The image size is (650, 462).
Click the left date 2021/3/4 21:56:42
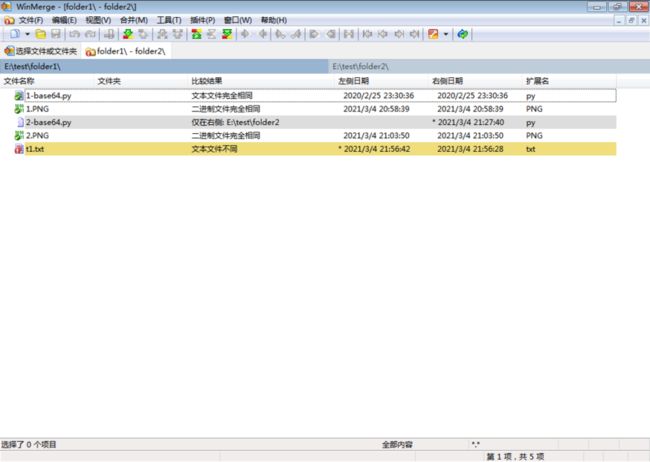tap(377, 149)
